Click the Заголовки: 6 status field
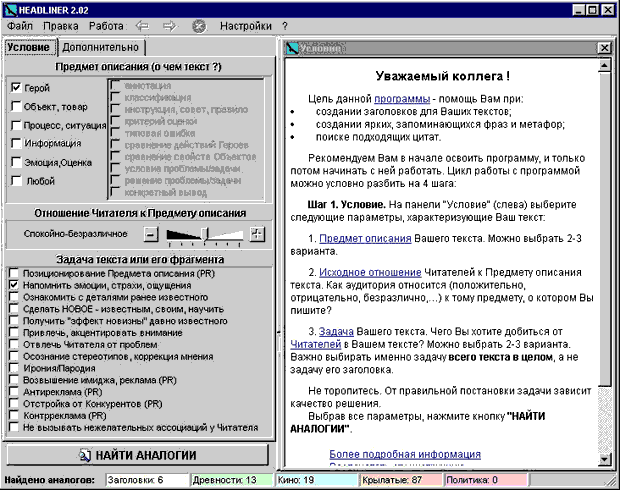 pyautogui.click(x=147, y=480)
